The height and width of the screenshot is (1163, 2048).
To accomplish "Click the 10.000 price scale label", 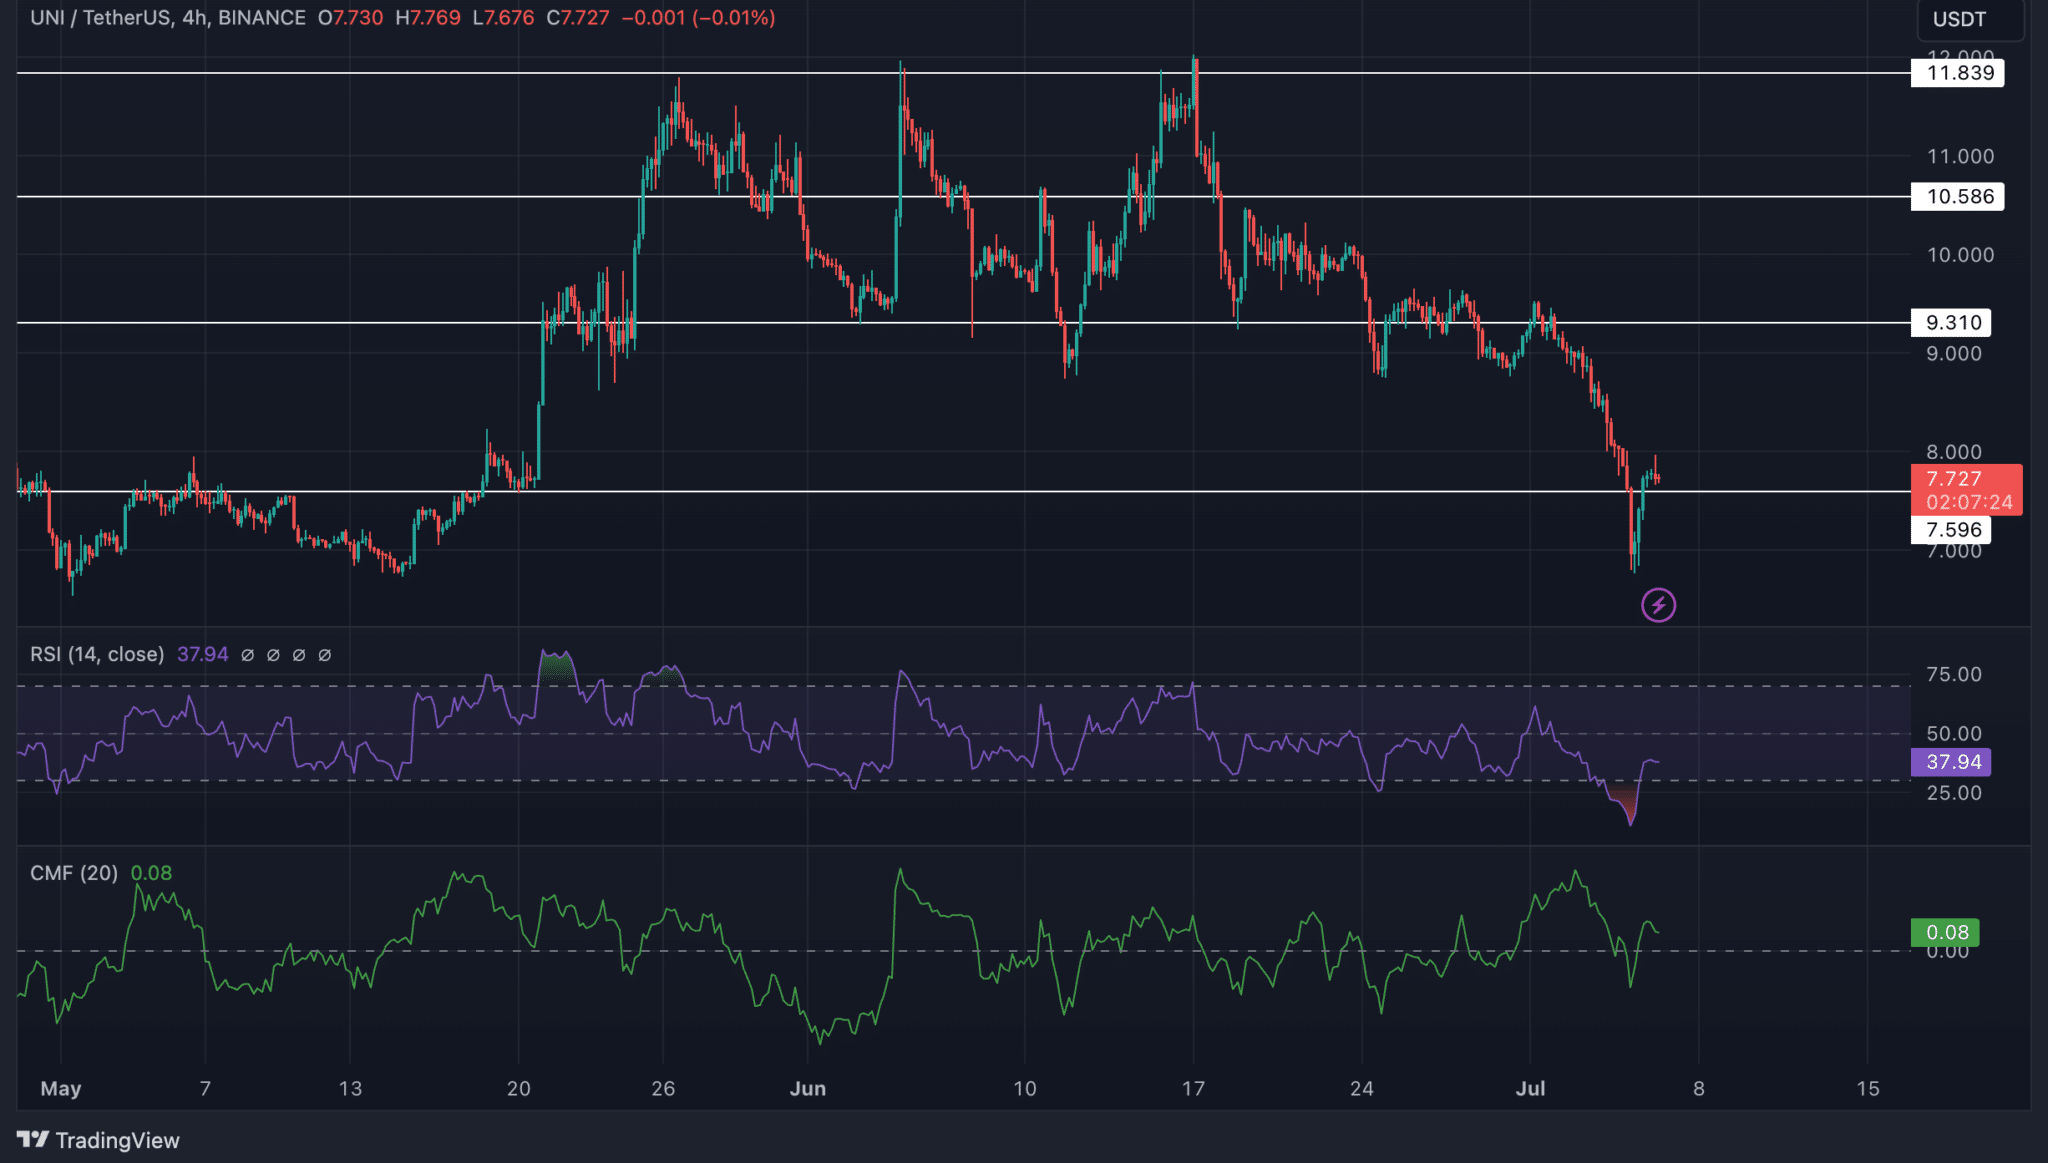I will (x=1960, y=255).
